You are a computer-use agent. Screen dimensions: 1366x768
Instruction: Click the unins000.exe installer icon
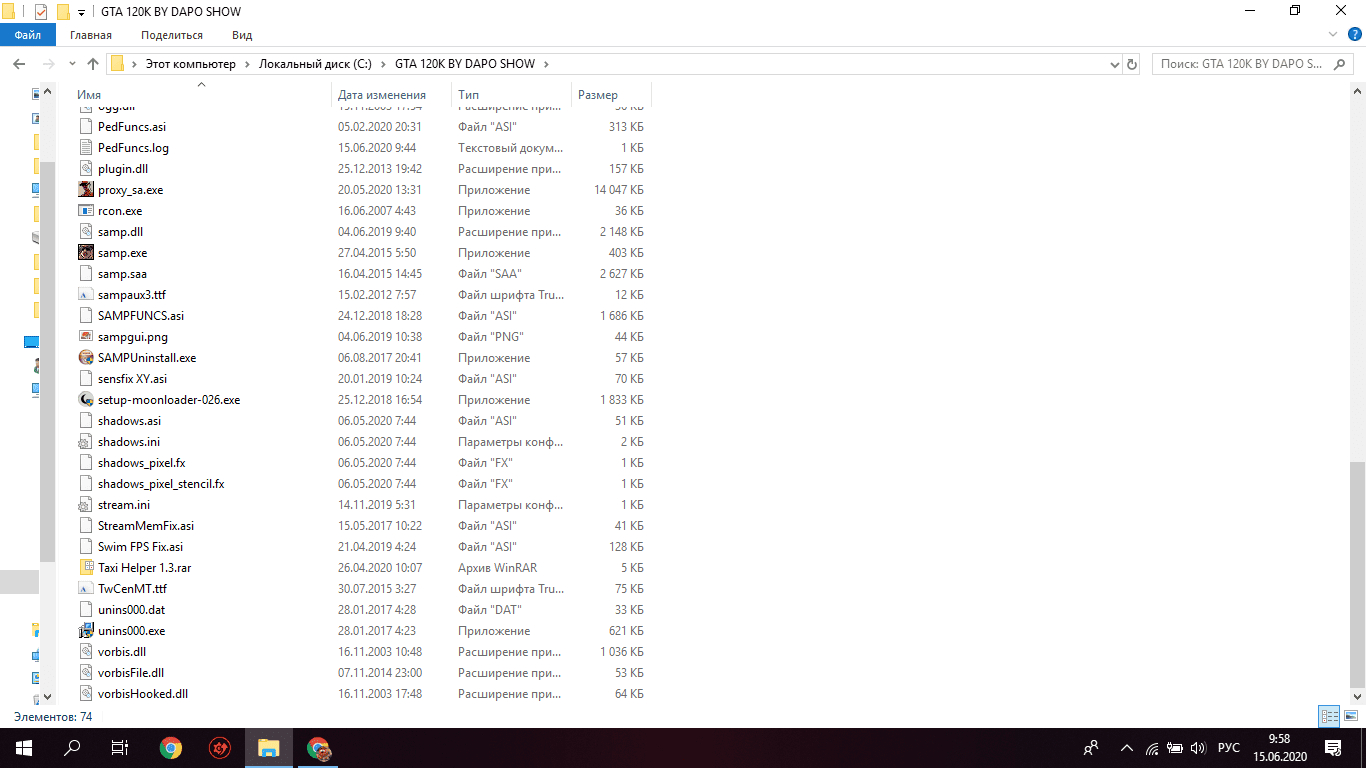pyautogui.click(x=86, y=631)
